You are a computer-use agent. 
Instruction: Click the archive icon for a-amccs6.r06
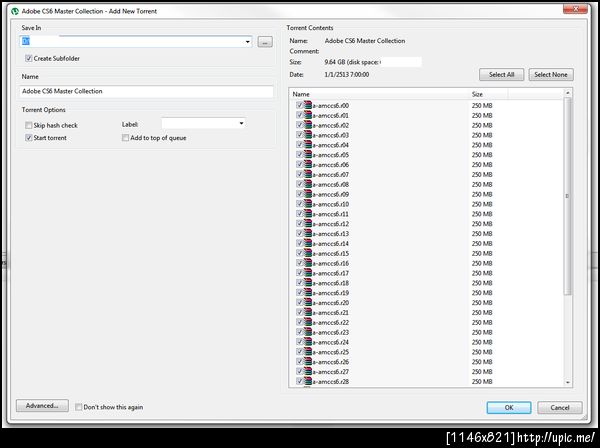pyautogui.click(x=308, y=164)
